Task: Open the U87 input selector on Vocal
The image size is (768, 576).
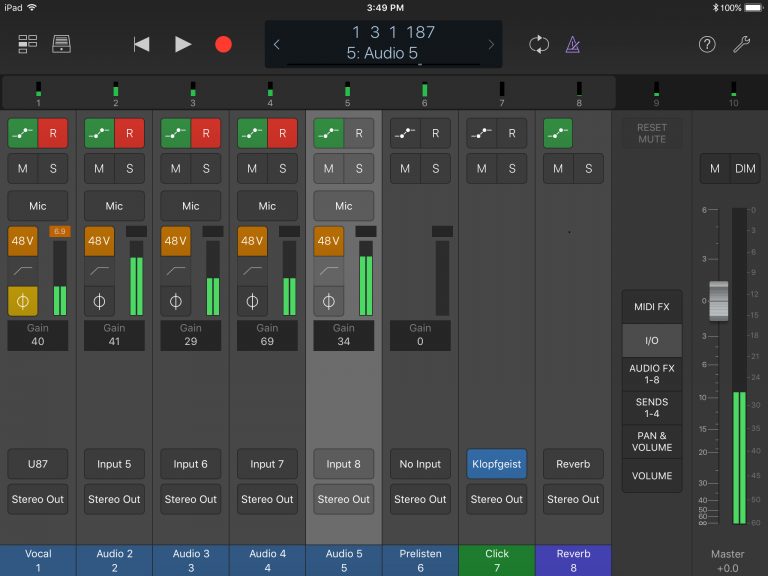Action: click(x=38, y=464)
